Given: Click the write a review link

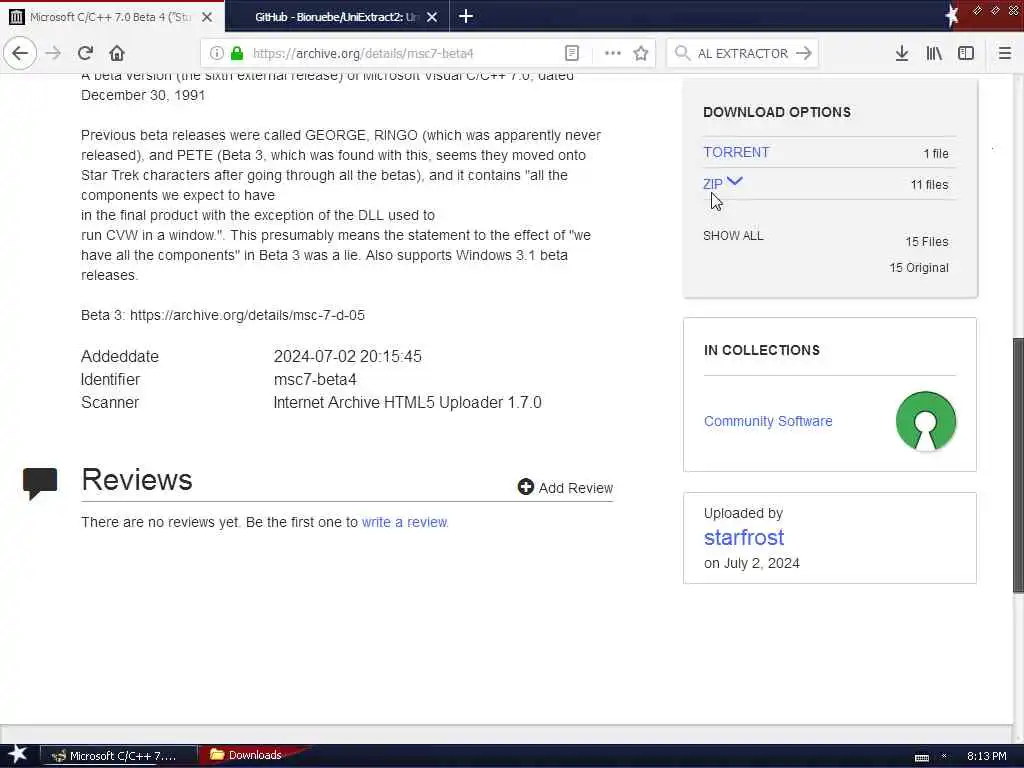Looking at the screenshot, I should click(405, 522).
